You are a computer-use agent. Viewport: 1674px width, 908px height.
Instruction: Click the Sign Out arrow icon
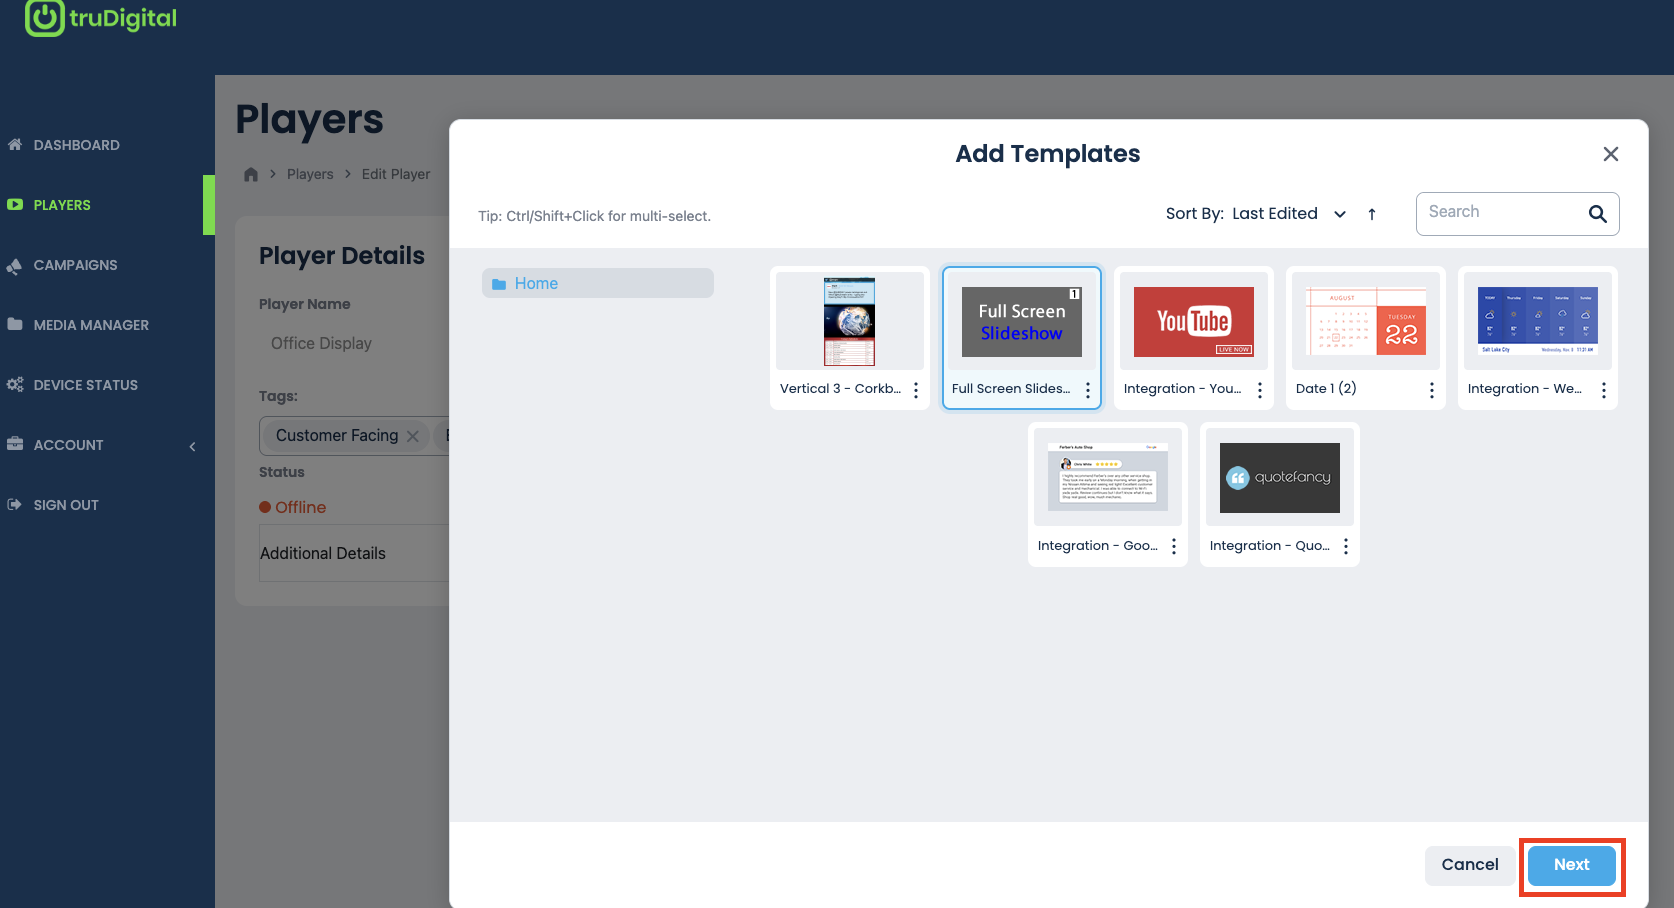click(15, 505)
